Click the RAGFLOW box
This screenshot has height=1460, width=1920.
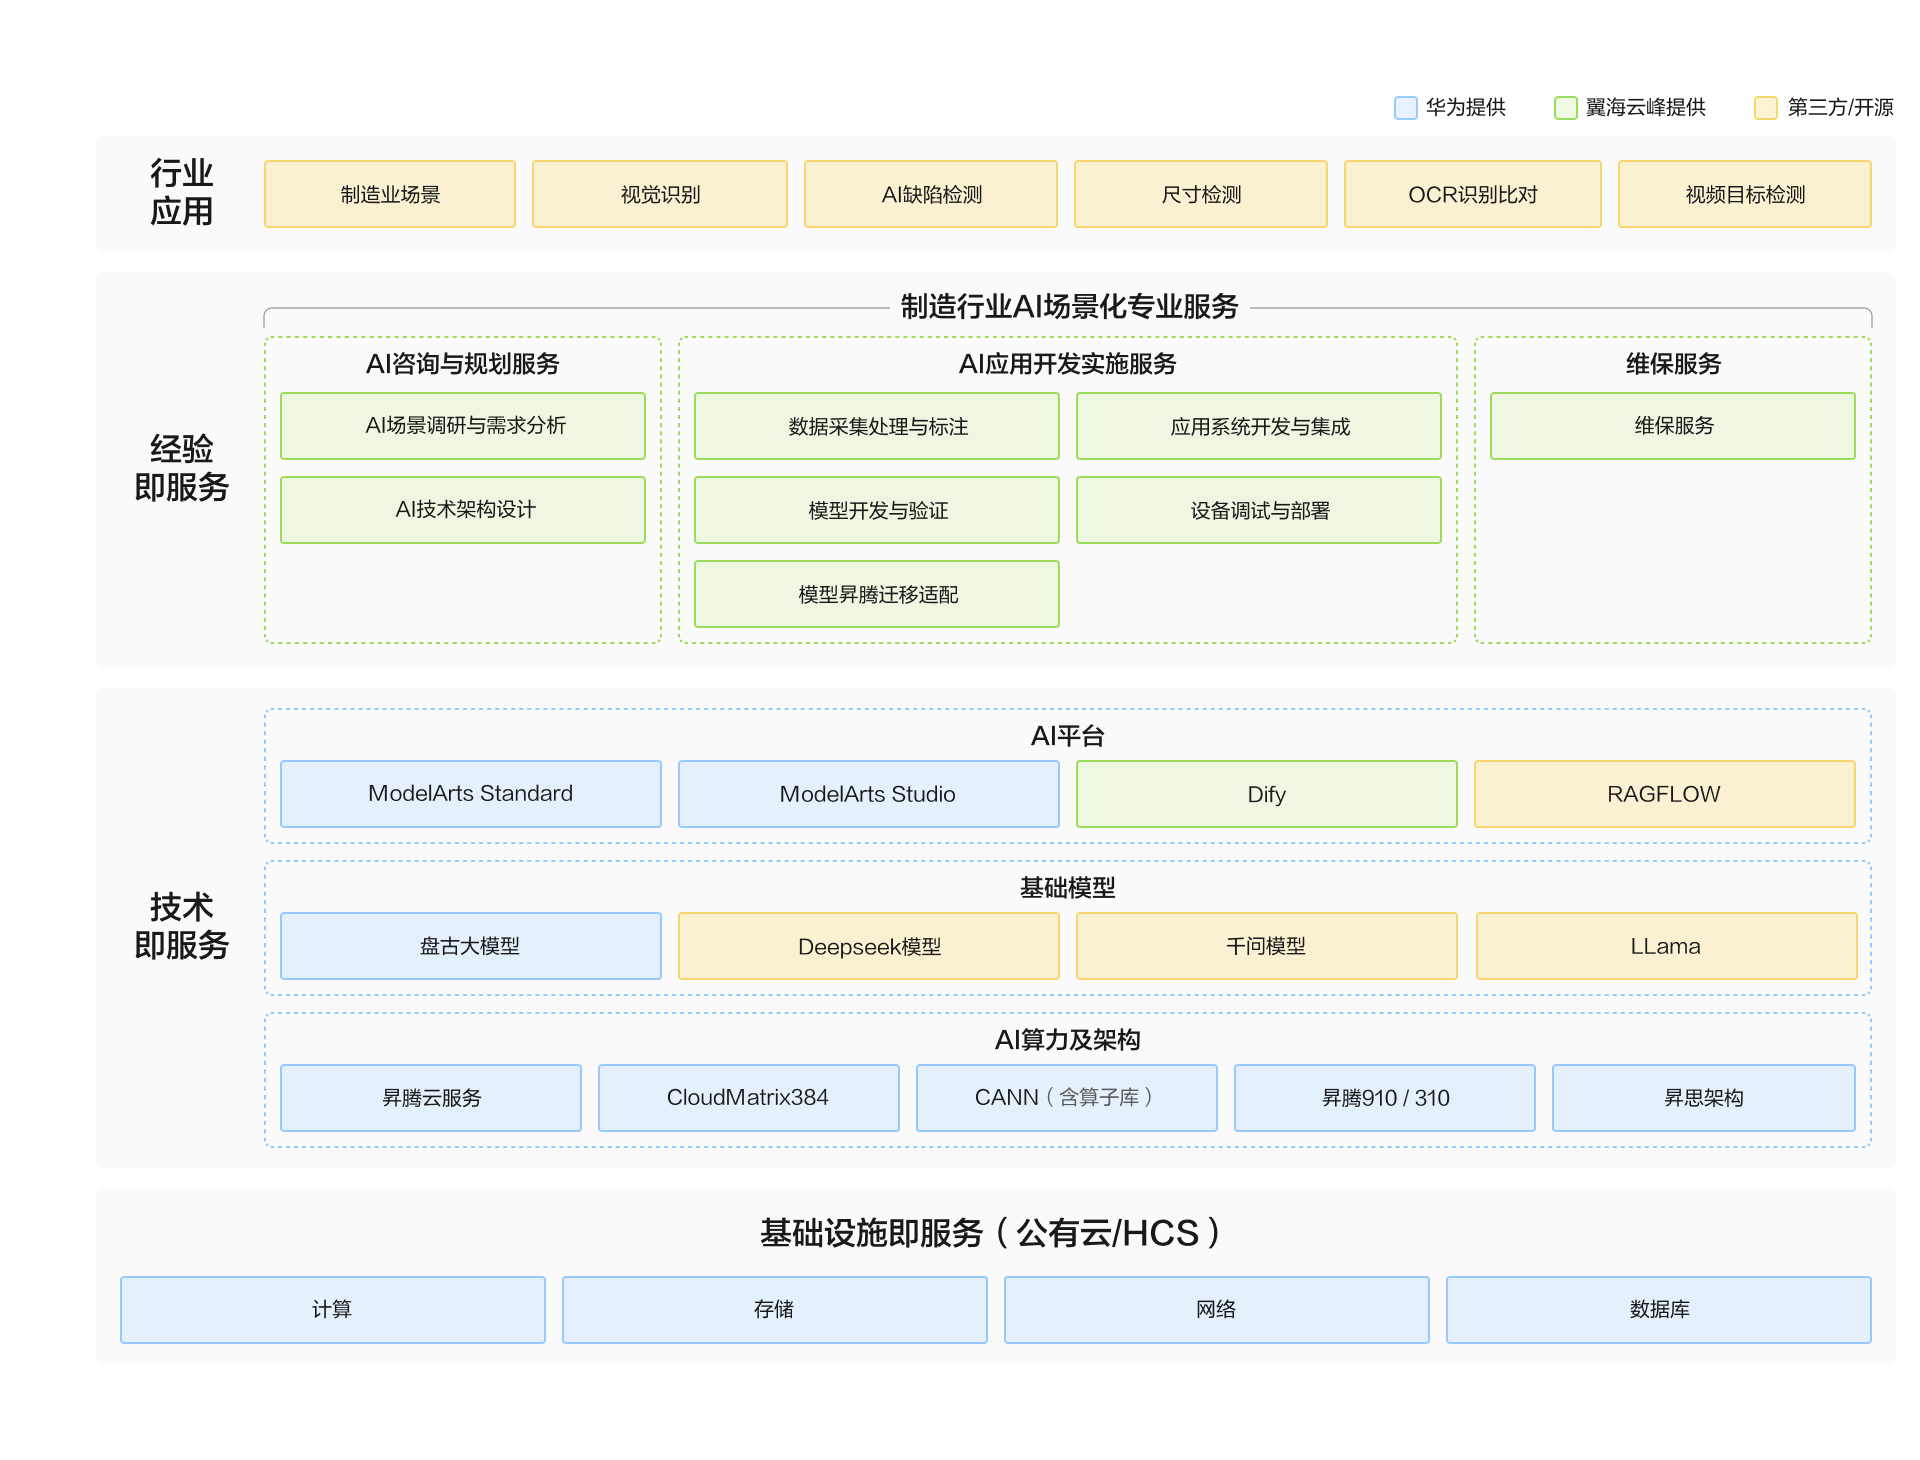pyautogui.click(x=1665, y=794)
